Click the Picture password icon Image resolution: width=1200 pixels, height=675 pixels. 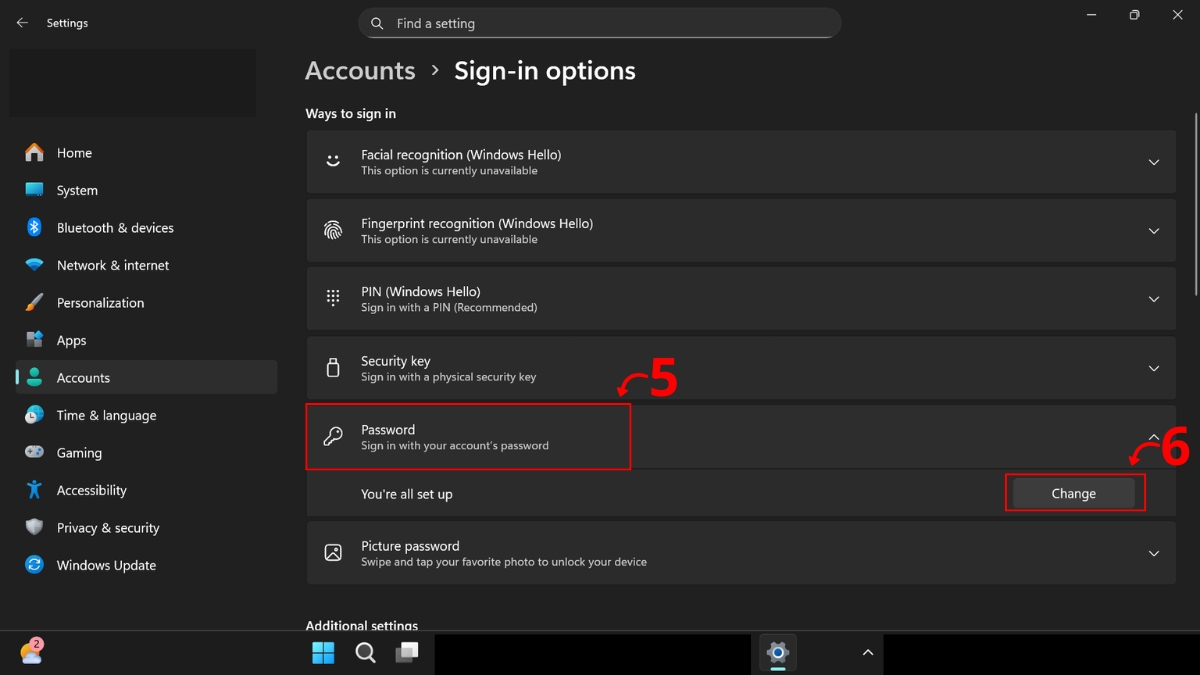click(x=332, y=553)
